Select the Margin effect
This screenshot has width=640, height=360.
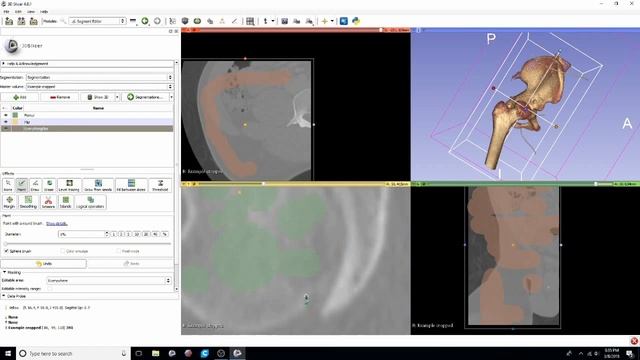click(9, 202)
